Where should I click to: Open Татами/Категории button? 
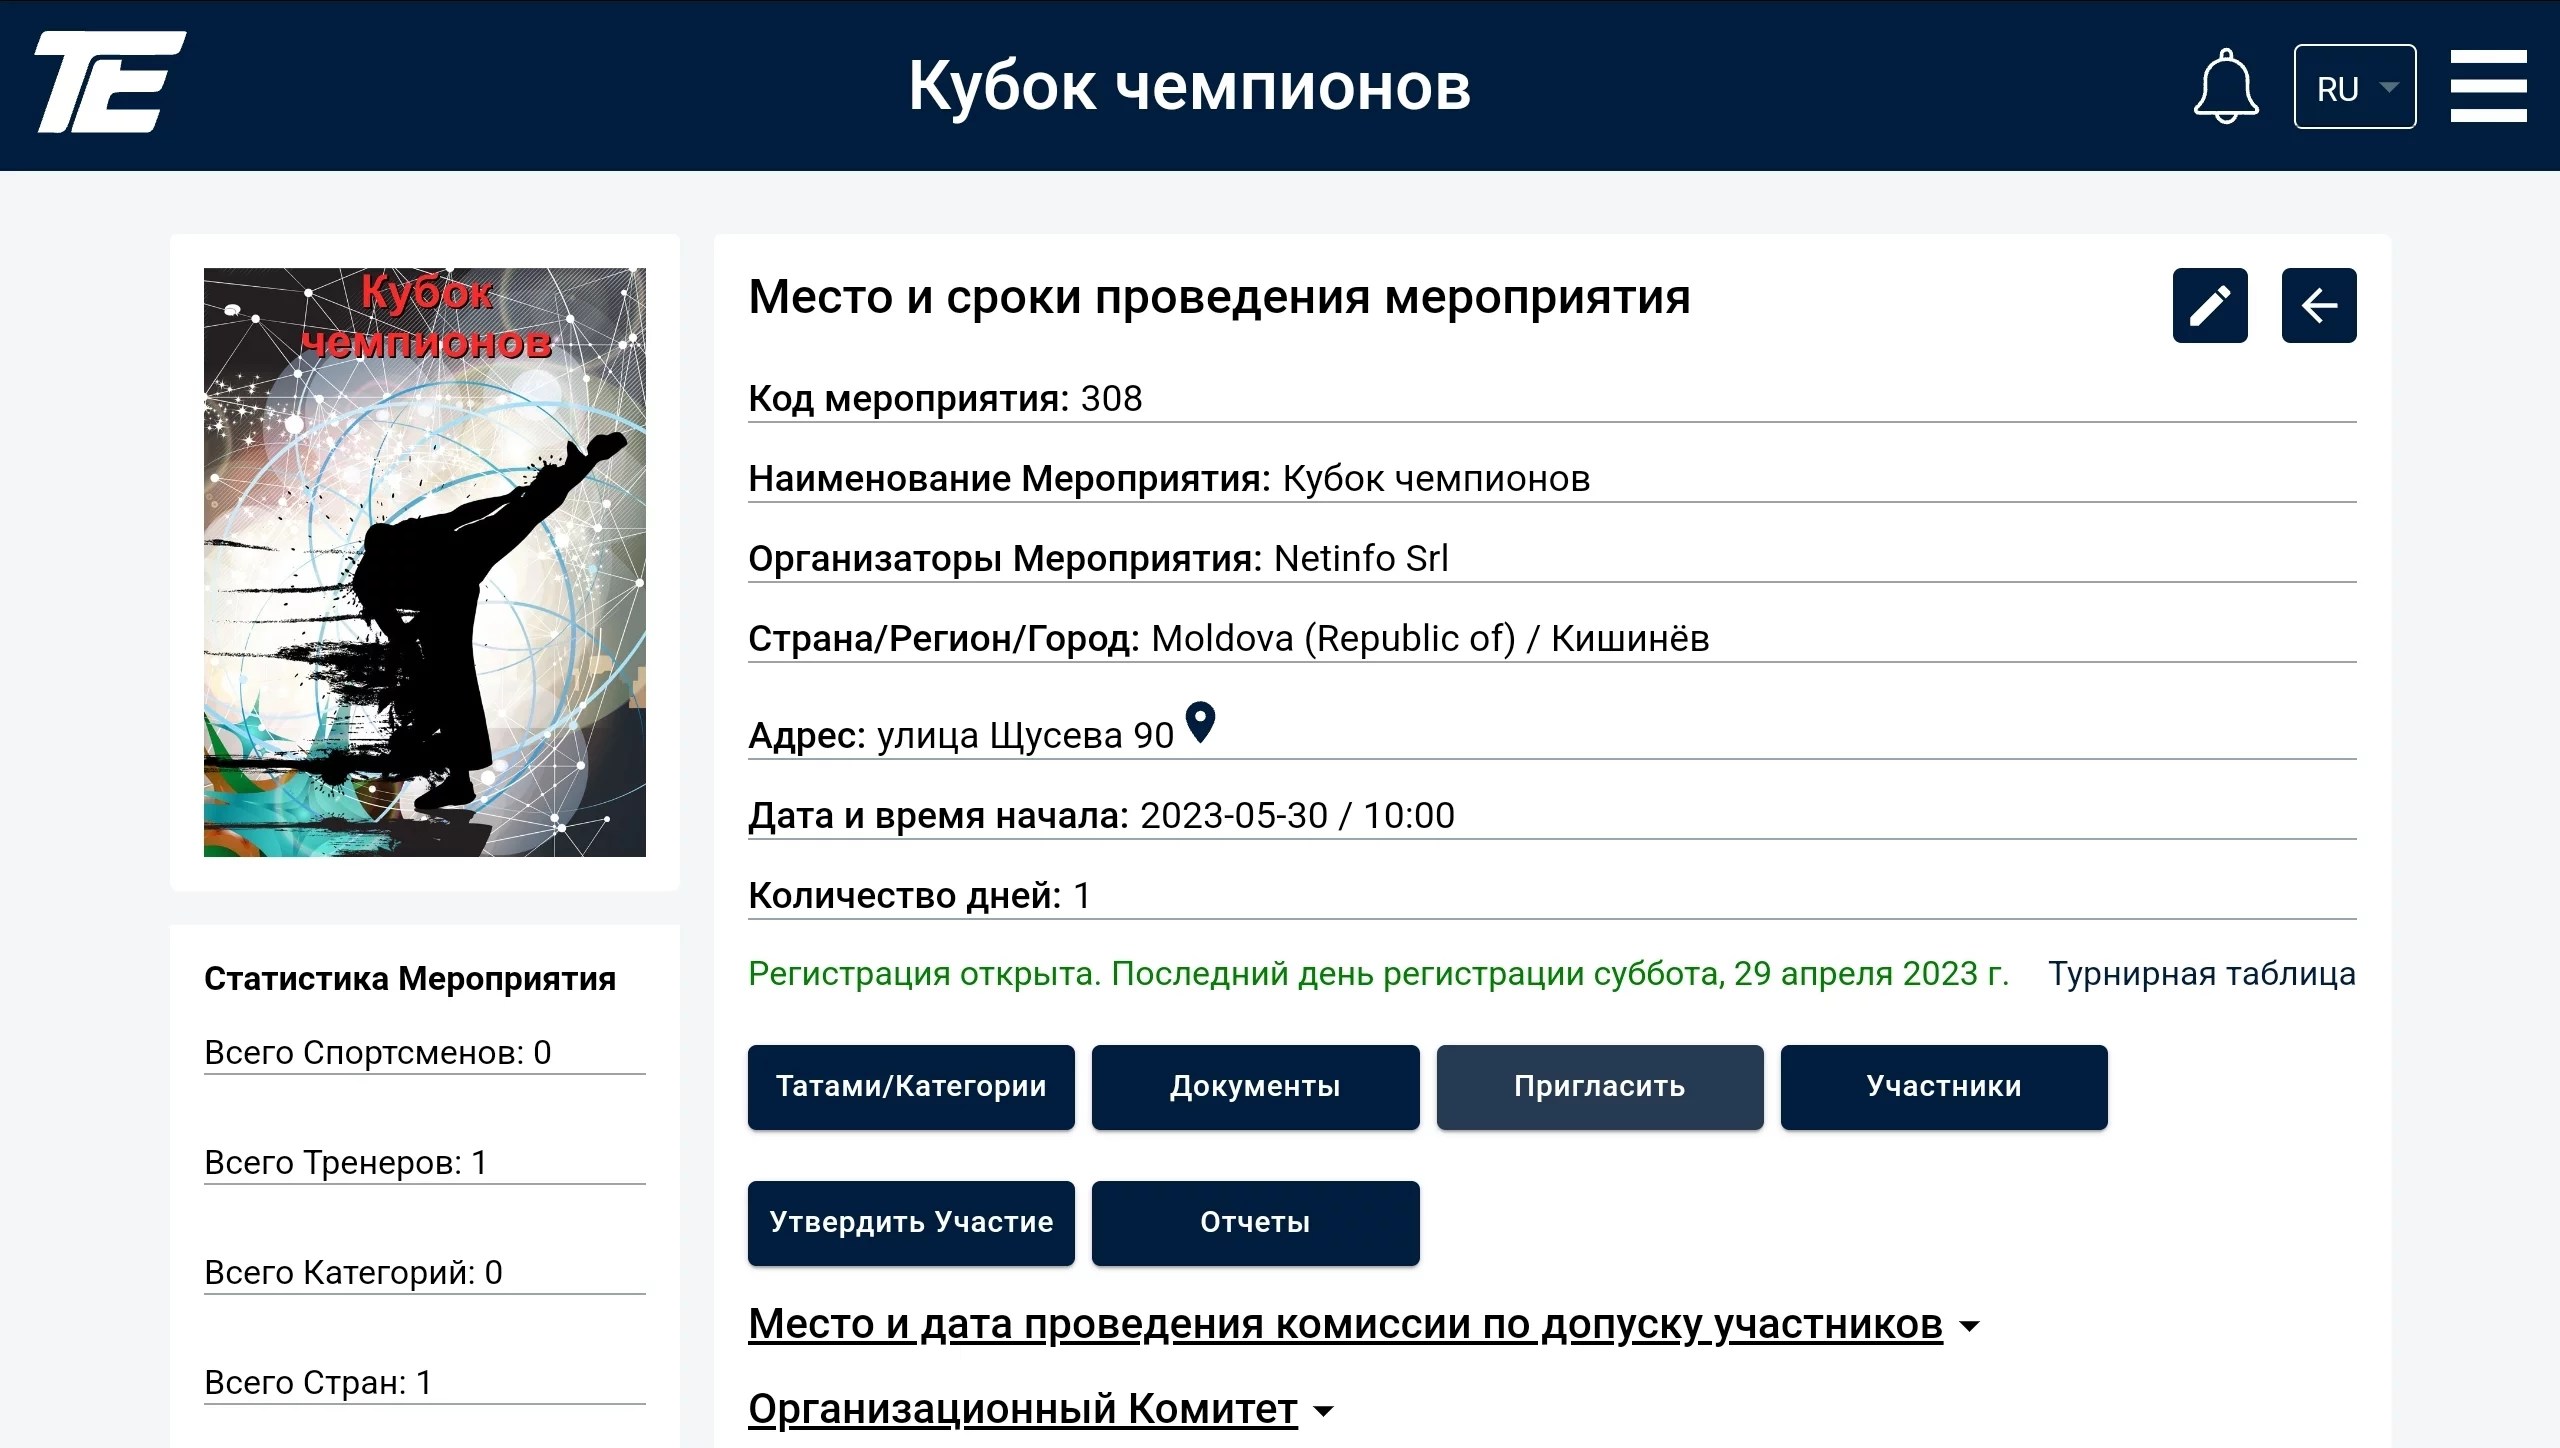tap(911, 1087)
